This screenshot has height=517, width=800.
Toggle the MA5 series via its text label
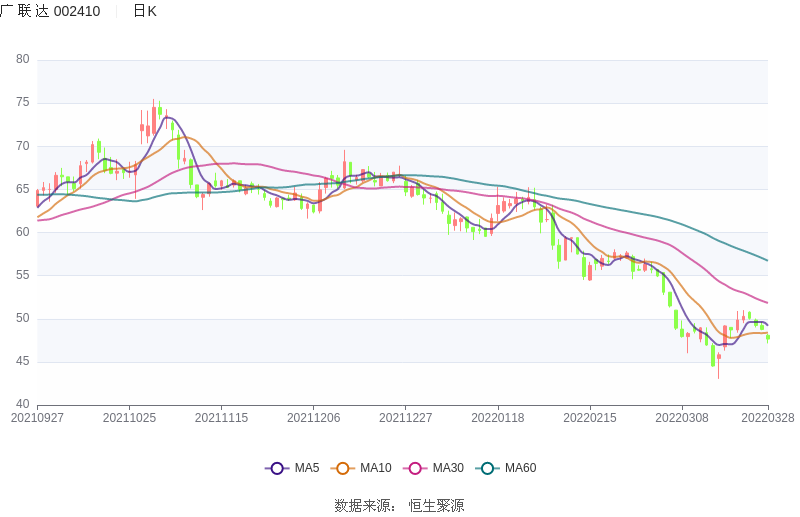306,468
